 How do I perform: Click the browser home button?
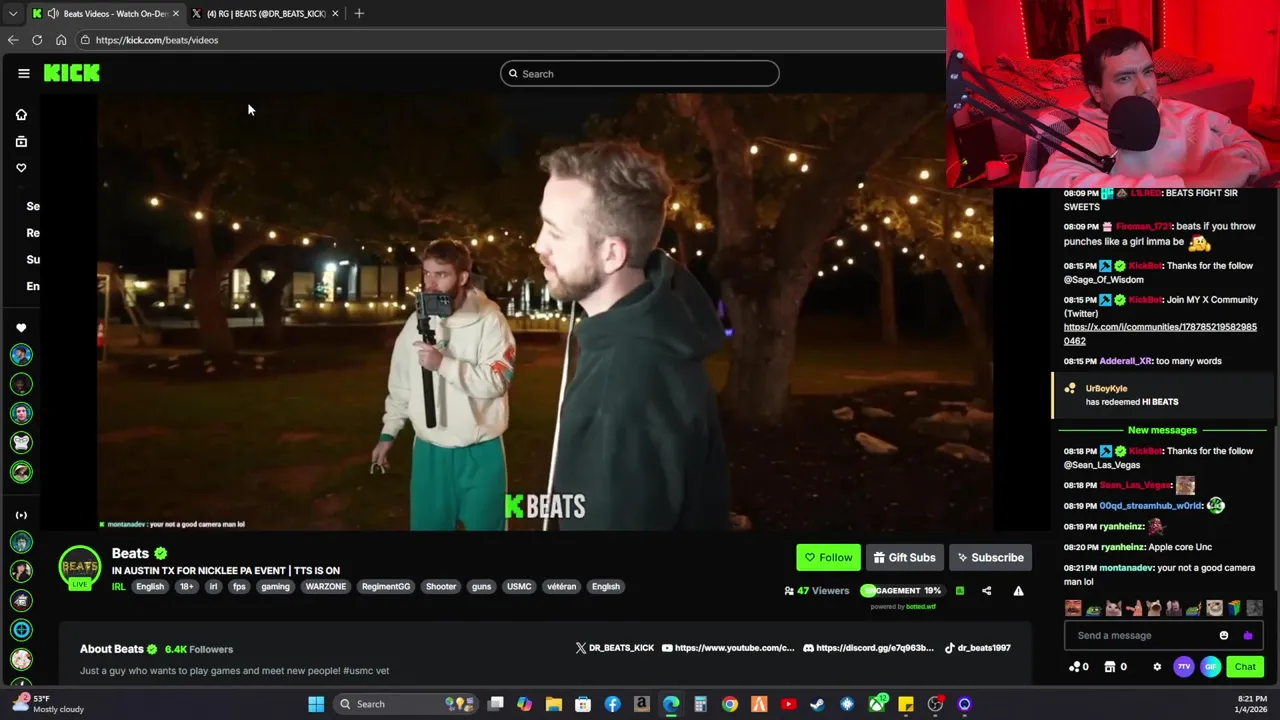pos(61,40)
